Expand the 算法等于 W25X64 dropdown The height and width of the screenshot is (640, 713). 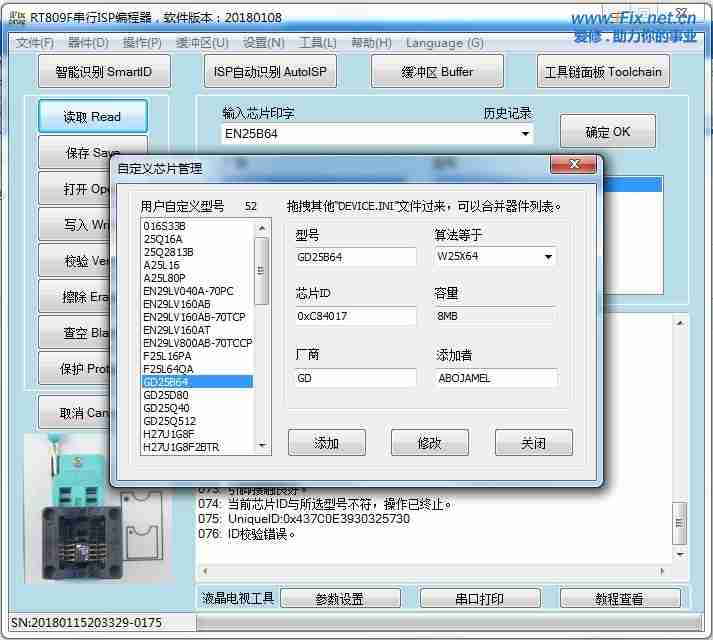click(x=548, y=257)
